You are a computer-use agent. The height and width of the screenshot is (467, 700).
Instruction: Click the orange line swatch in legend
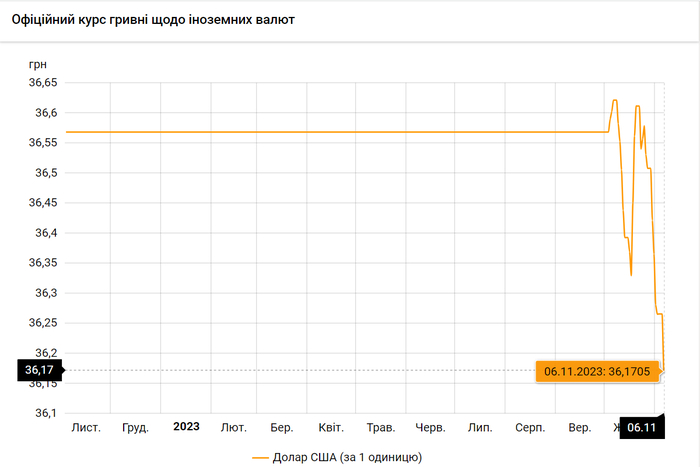[261, 457]
